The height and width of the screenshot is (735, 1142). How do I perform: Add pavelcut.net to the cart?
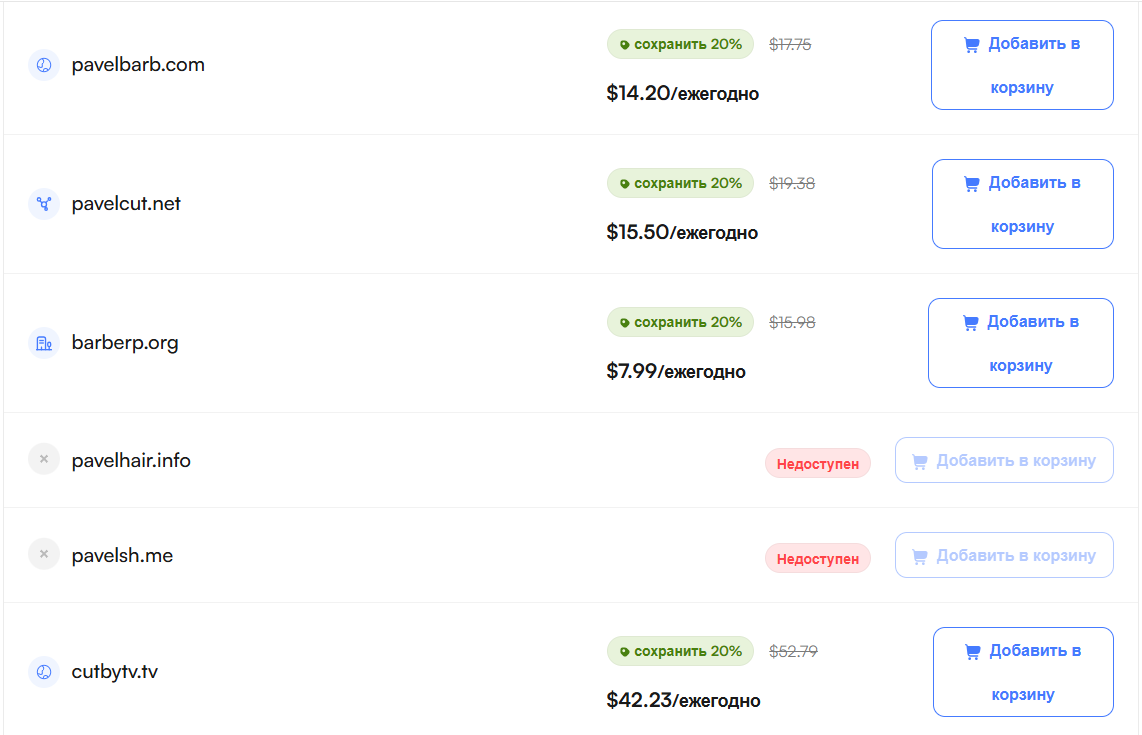(1022, 204)
